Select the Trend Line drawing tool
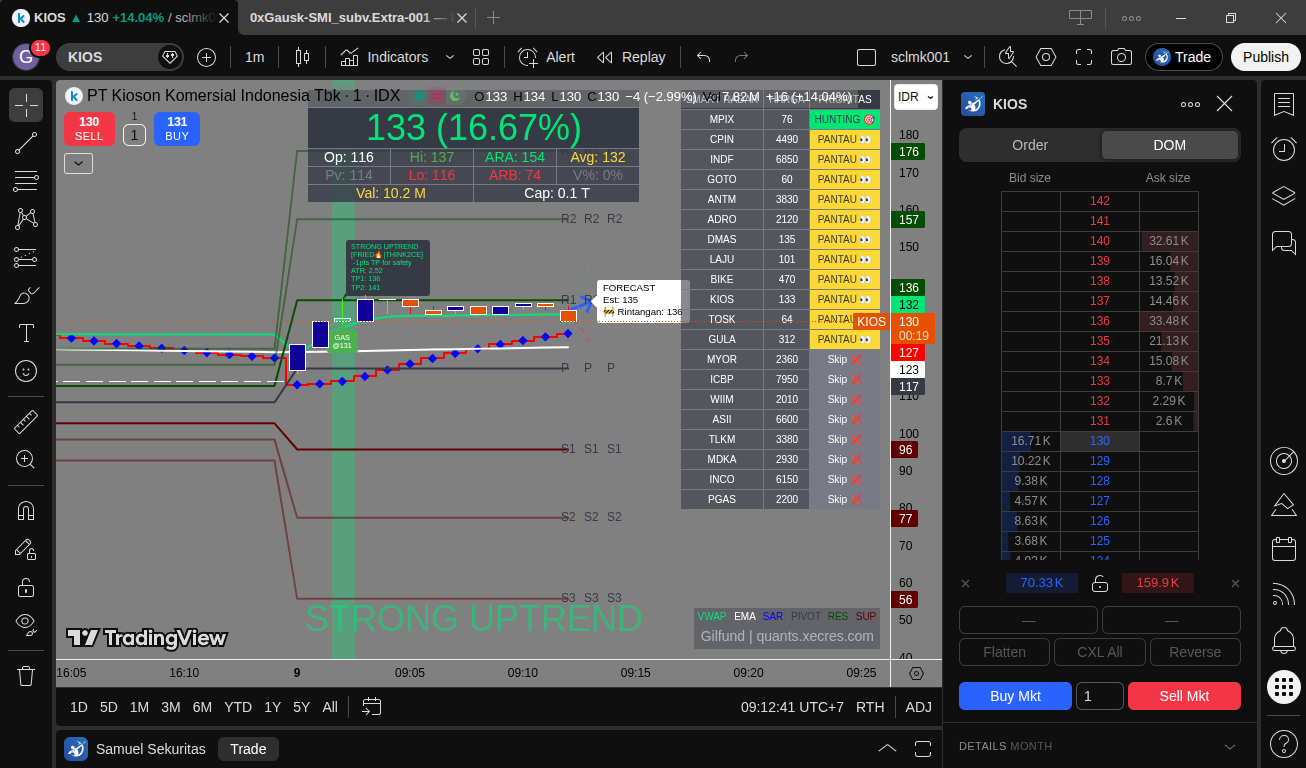 tap(26, 143)
